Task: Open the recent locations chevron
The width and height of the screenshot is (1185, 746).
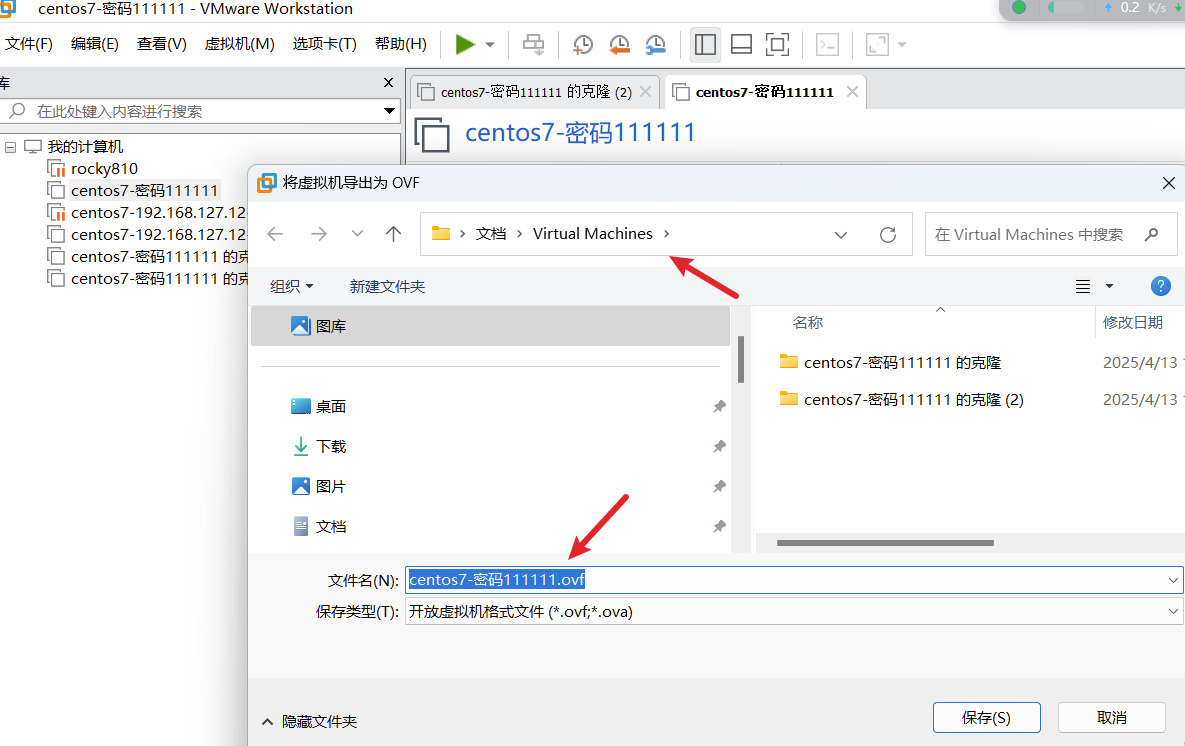Action: 357,234
